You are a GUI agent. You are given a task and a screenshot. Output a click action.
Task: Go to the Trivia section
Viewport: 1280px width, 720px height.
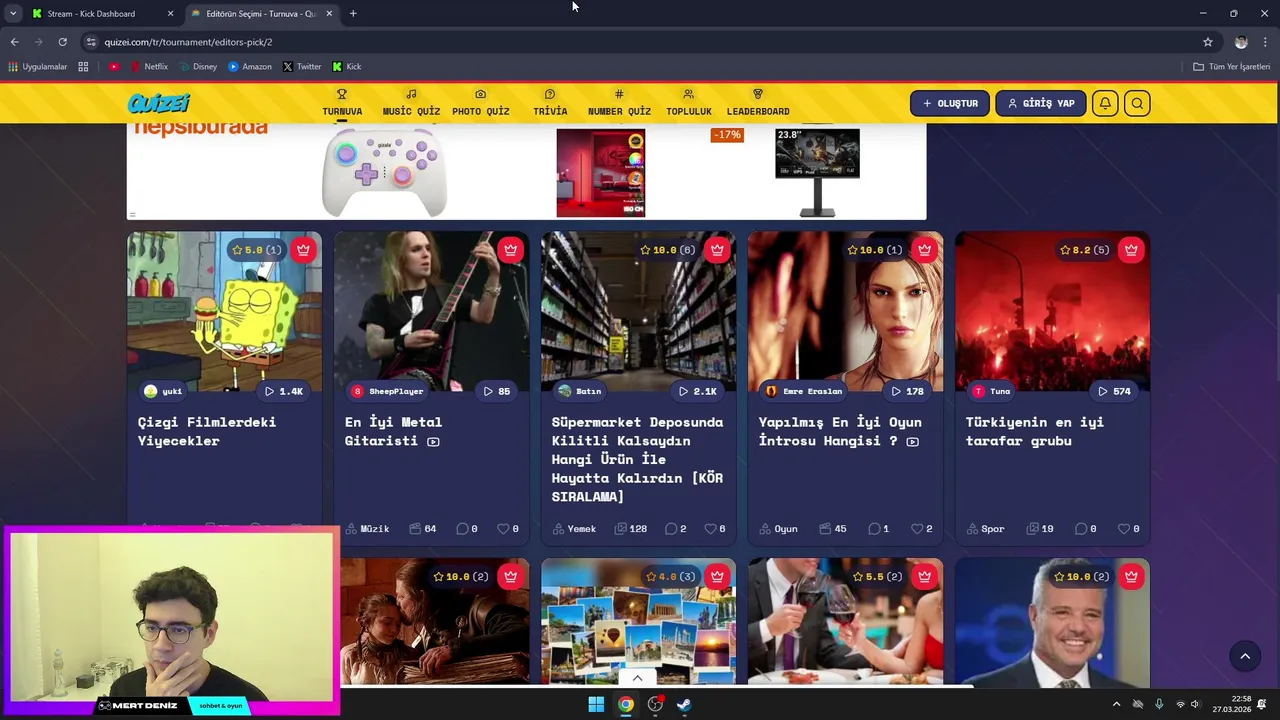[550, 103]
